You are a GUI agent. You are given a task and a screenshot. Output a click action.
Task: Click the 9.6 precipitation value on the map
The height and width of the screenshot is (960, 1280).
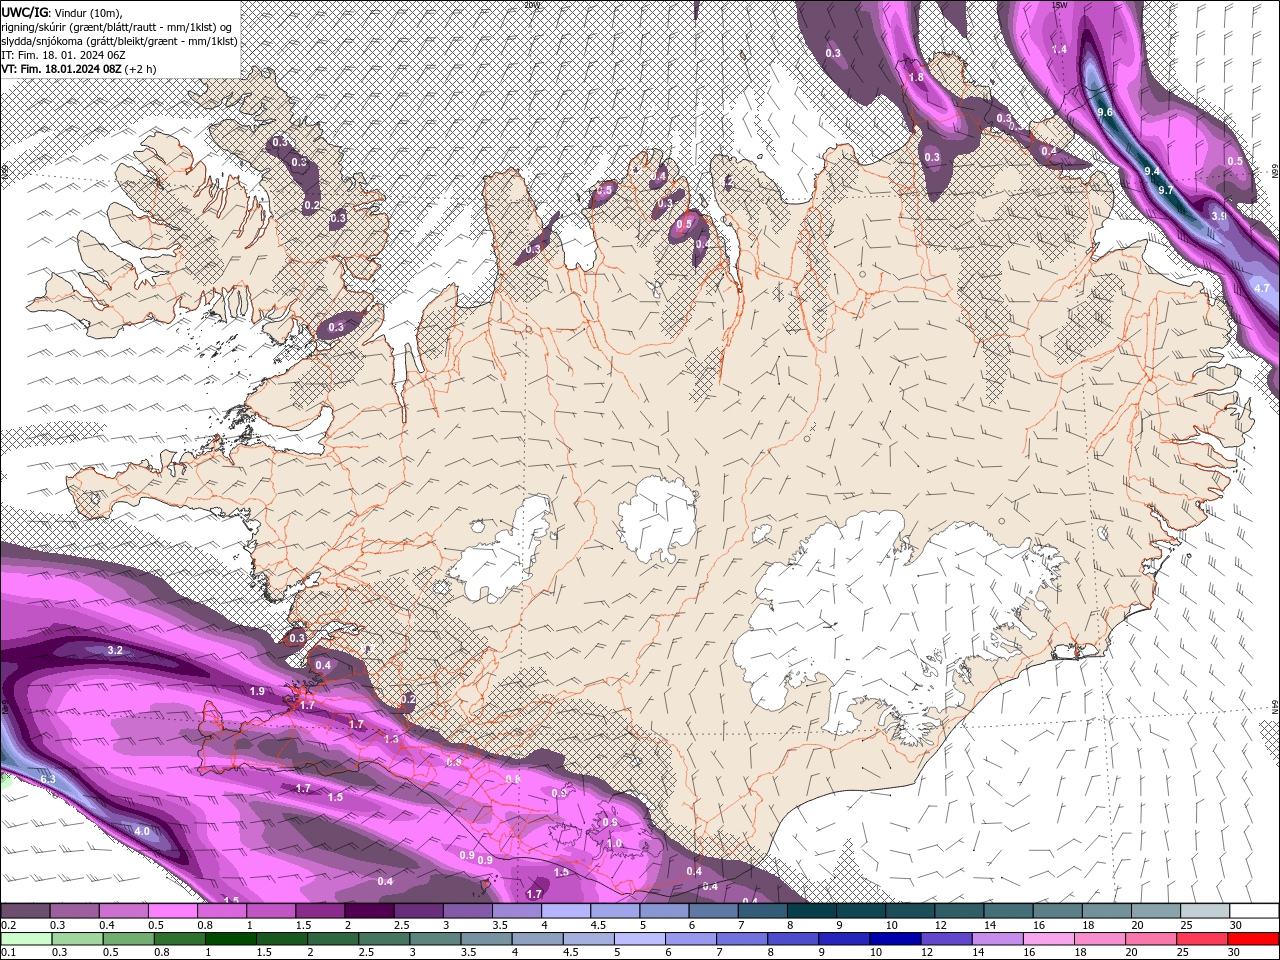click(1105, 112)
